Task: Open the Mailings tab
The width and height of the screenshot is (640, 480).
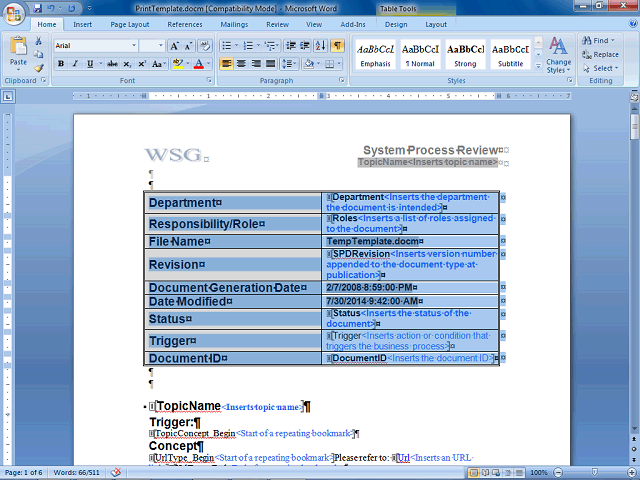Action: pos(234,24)
